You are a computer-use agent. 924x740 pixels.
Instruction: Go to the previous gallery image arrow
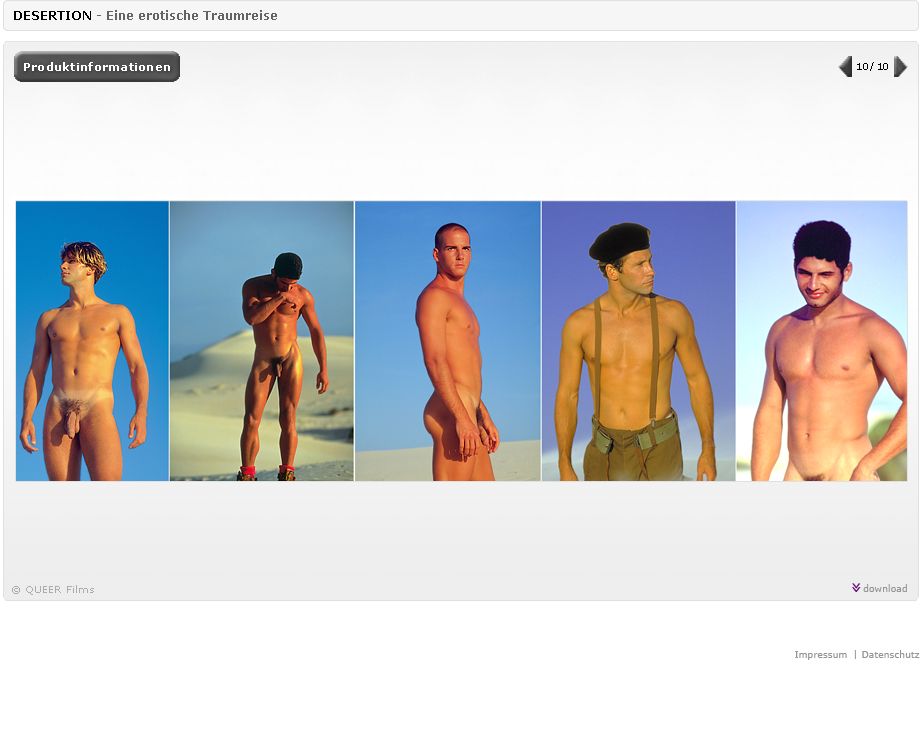click(x=845, y=67)
